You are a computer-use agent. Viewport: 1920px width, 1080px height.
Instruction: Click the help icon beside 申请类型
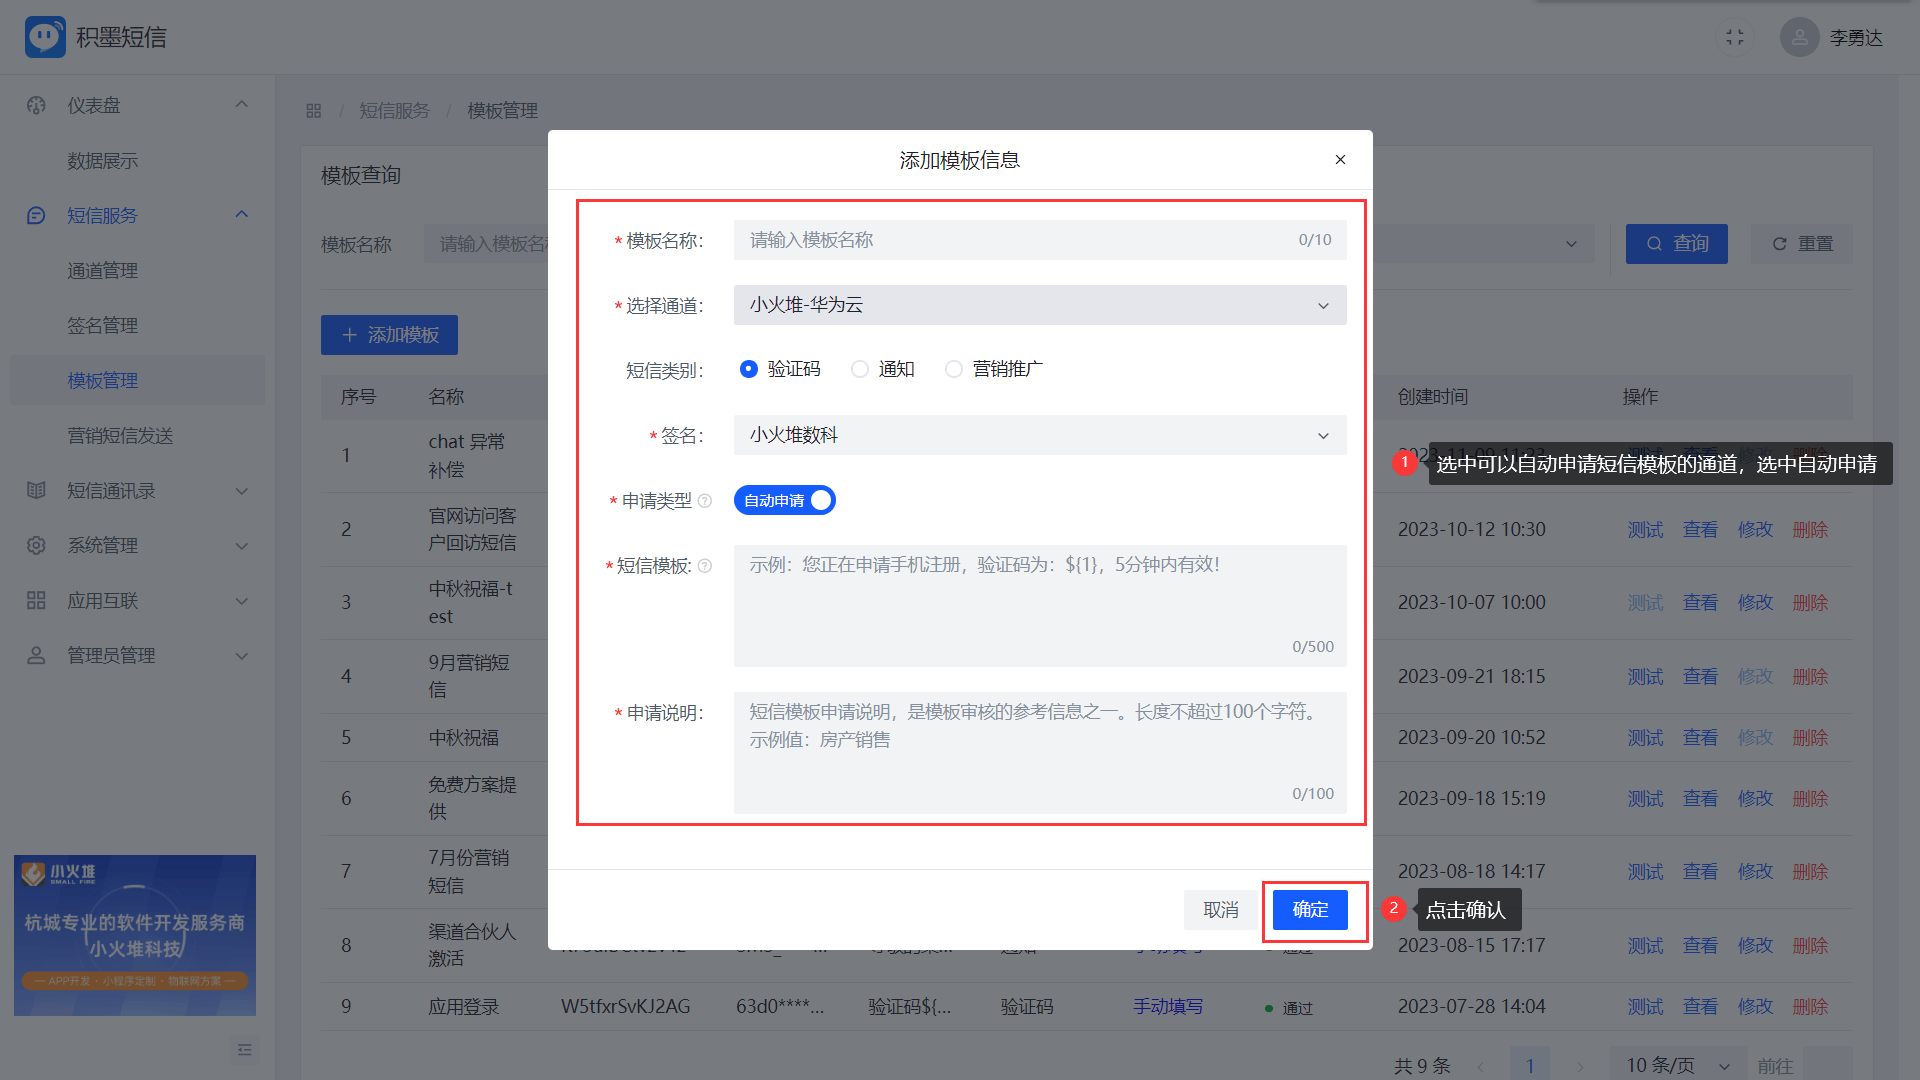tap(705, 501)
